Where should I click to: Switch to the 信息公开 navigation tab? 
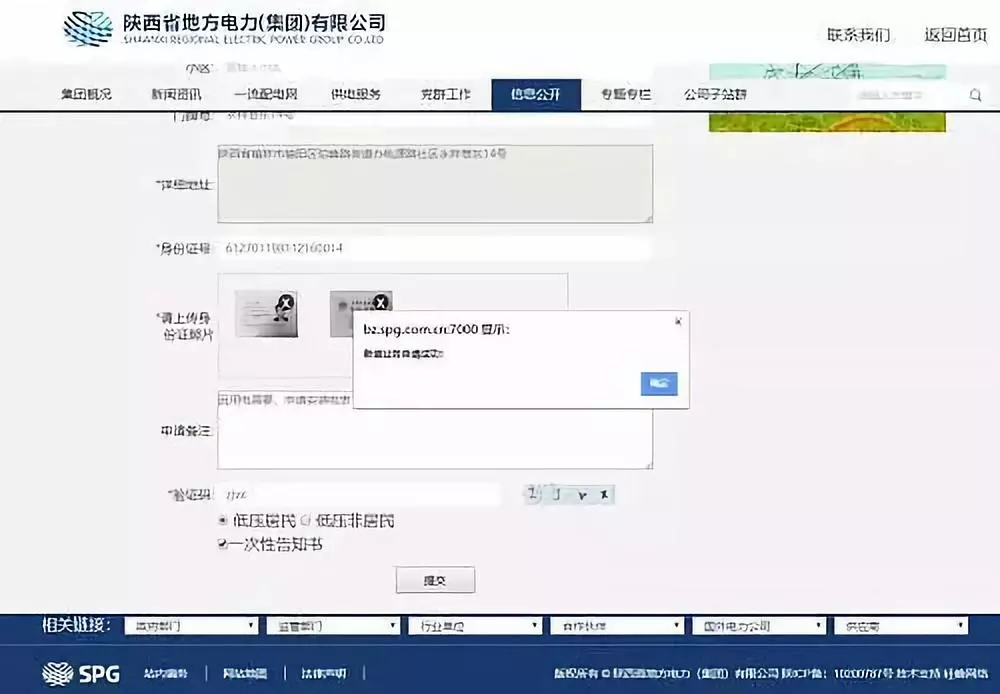(537, 94)
